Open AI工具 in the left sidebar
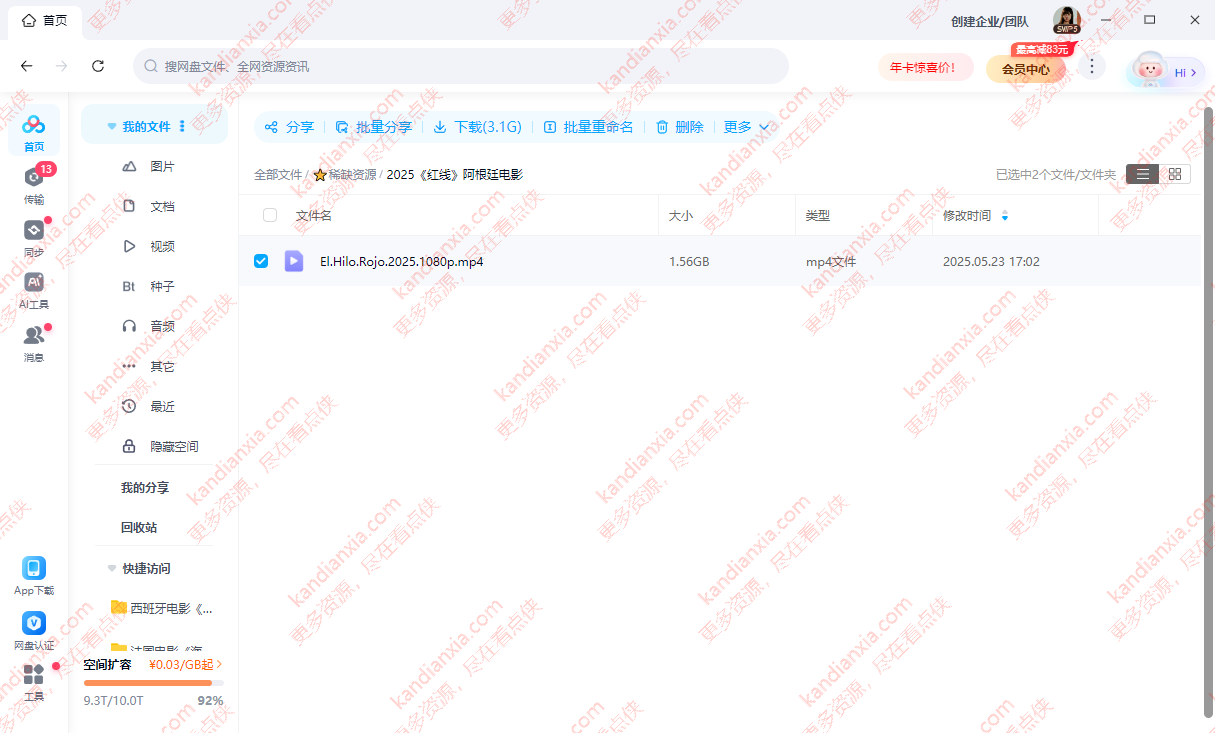 [x=34, y=283]
